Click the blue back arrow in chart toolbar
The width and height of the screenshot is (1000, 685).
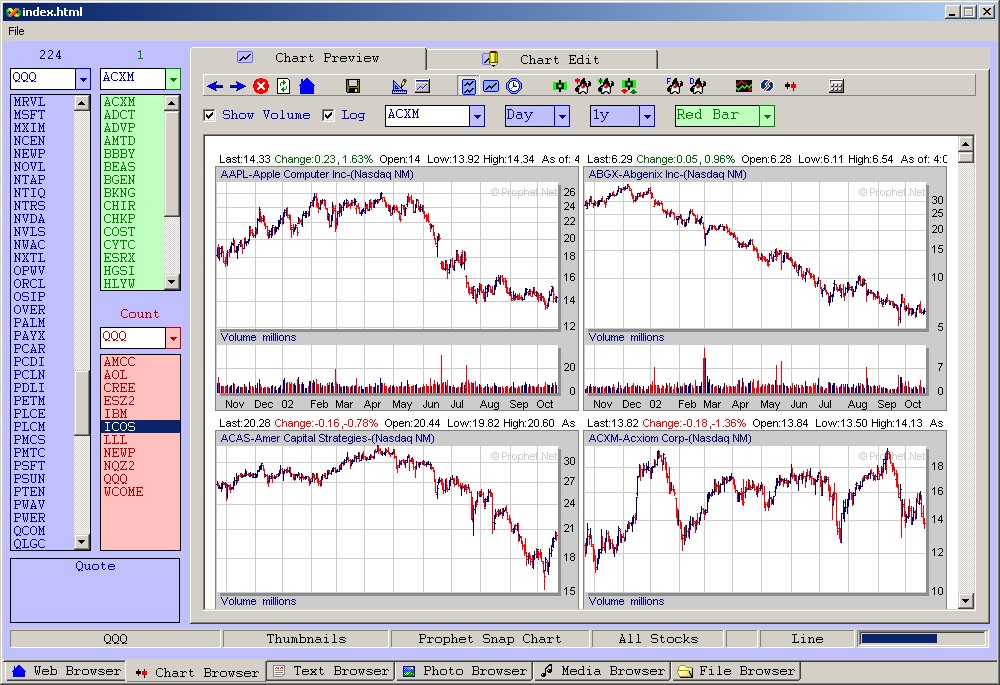pos(215,86)
